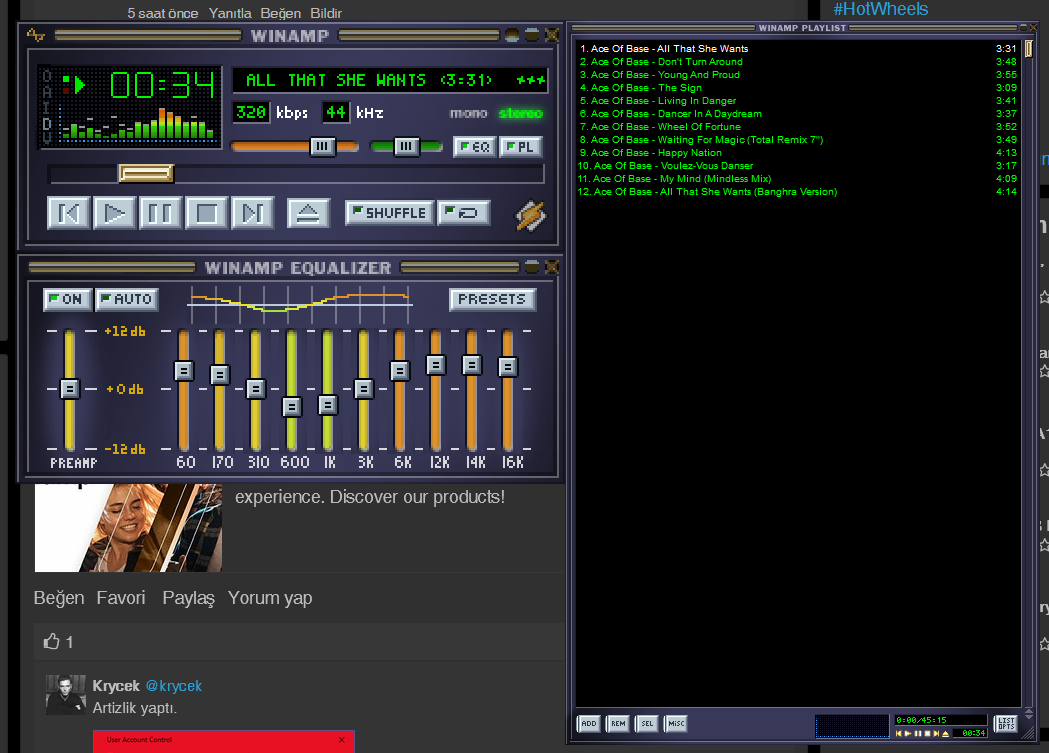Click mini next-track icon in playlist window
Screen dimensions: 1049x753
tap(936, 734)
